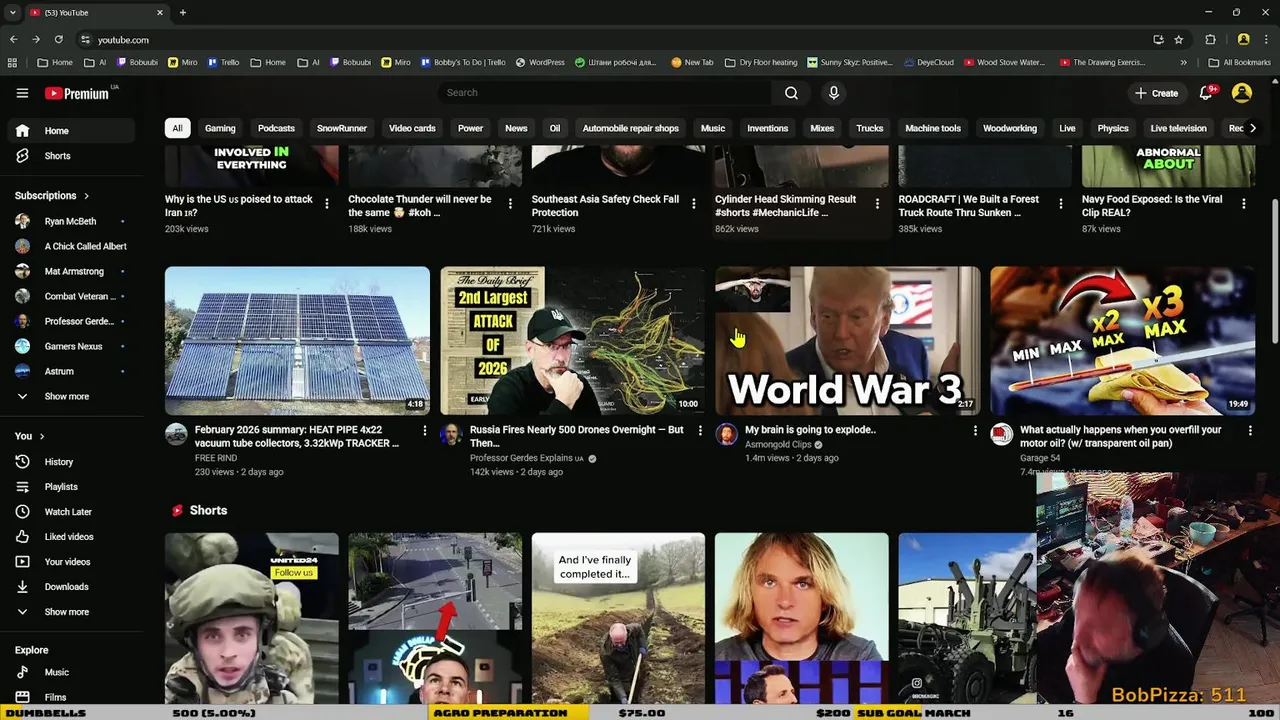This screenshot has width=1280, height=720.
Task: Open History in the sidebar
Action: coord(70,462)
